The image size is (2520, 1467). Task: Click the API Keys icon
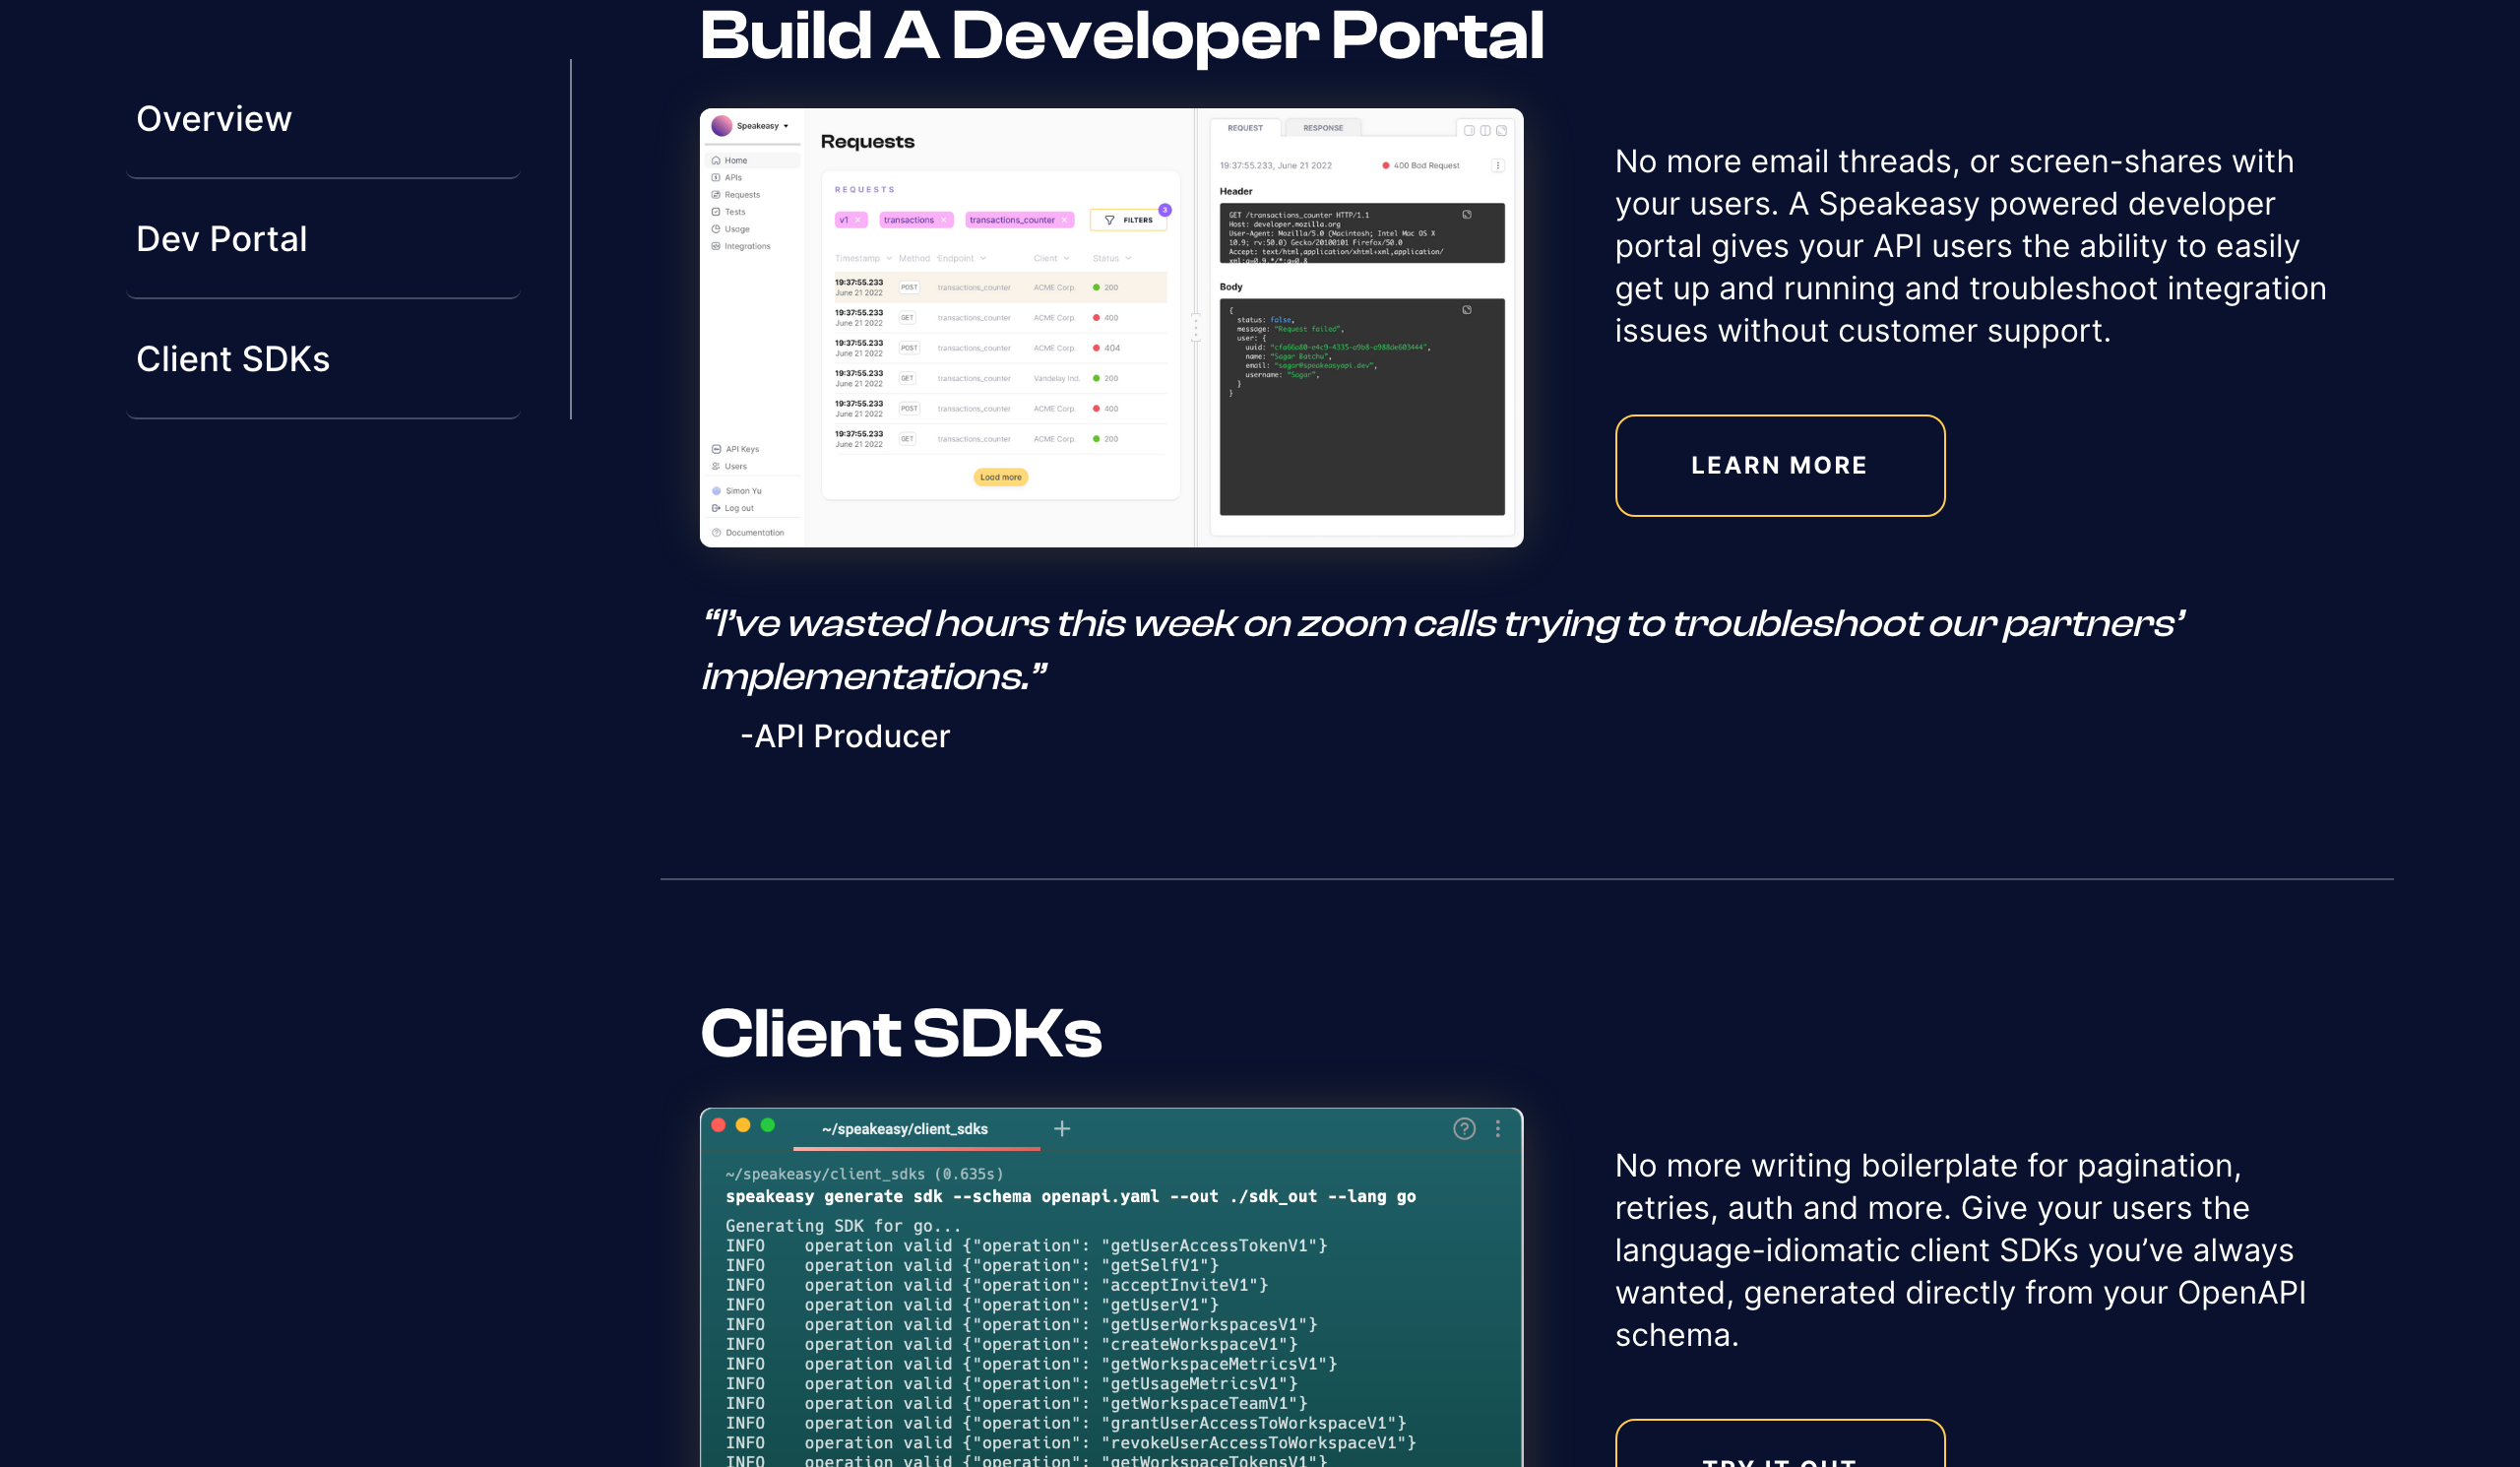(x=716, y=449)
